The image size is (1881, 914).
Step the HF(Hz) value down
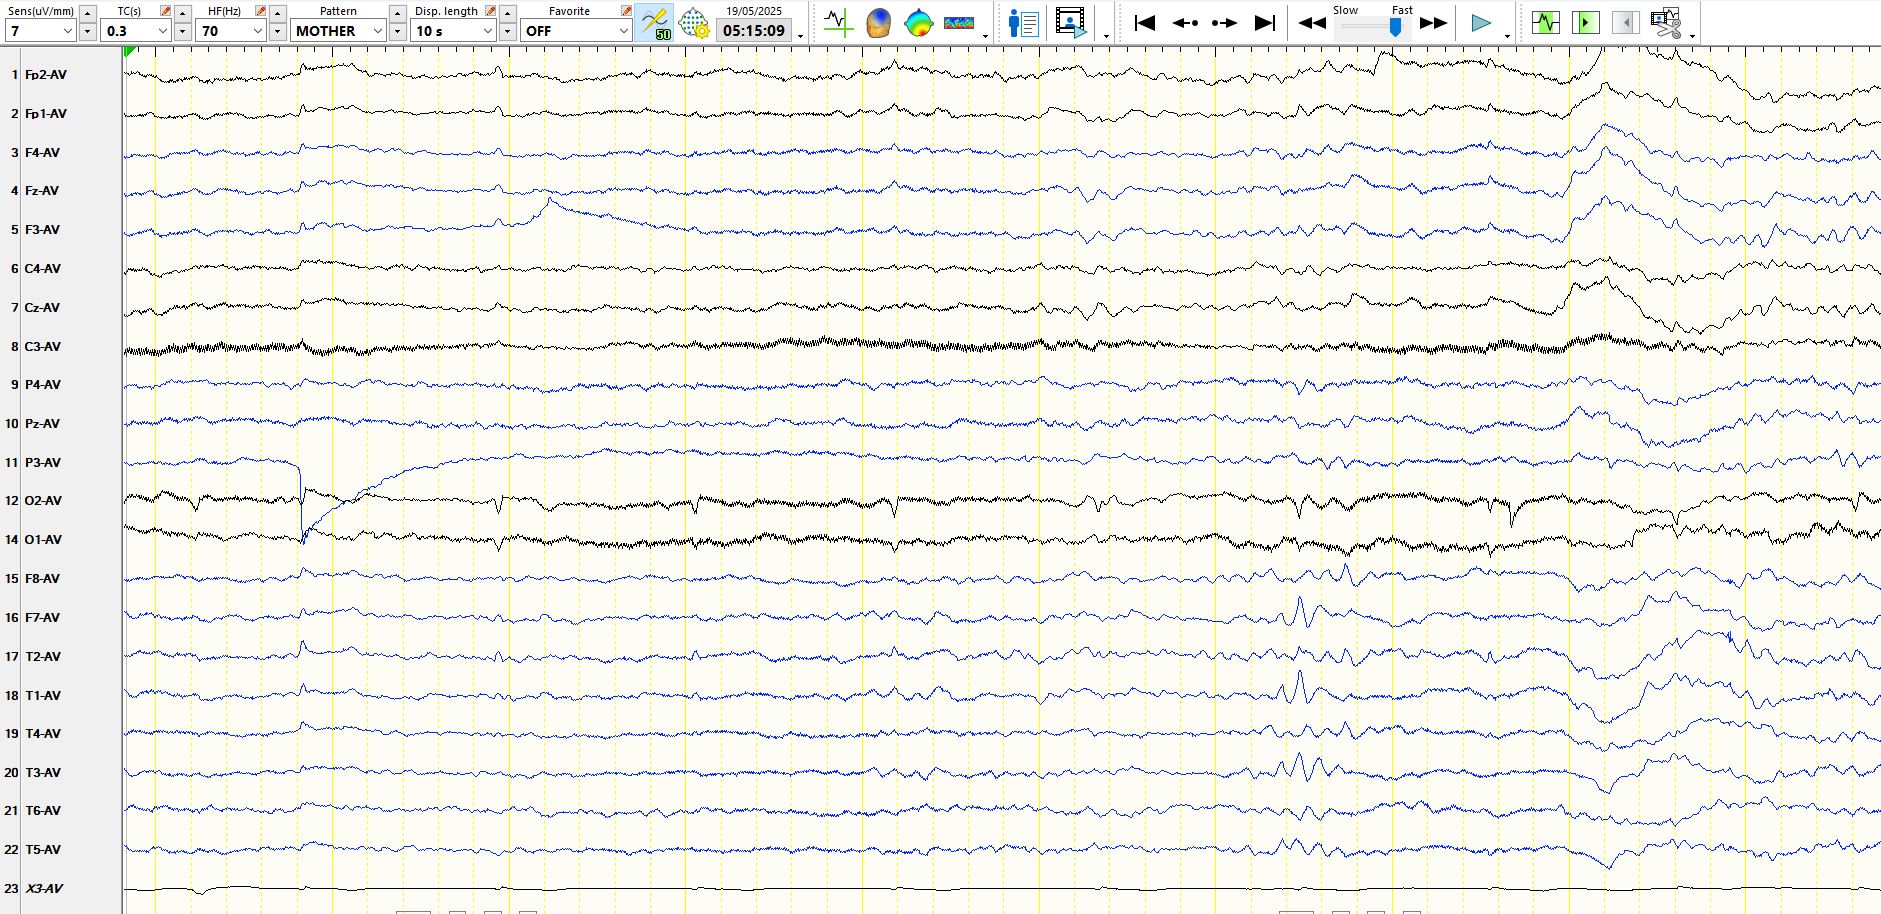tap(277, 31)
